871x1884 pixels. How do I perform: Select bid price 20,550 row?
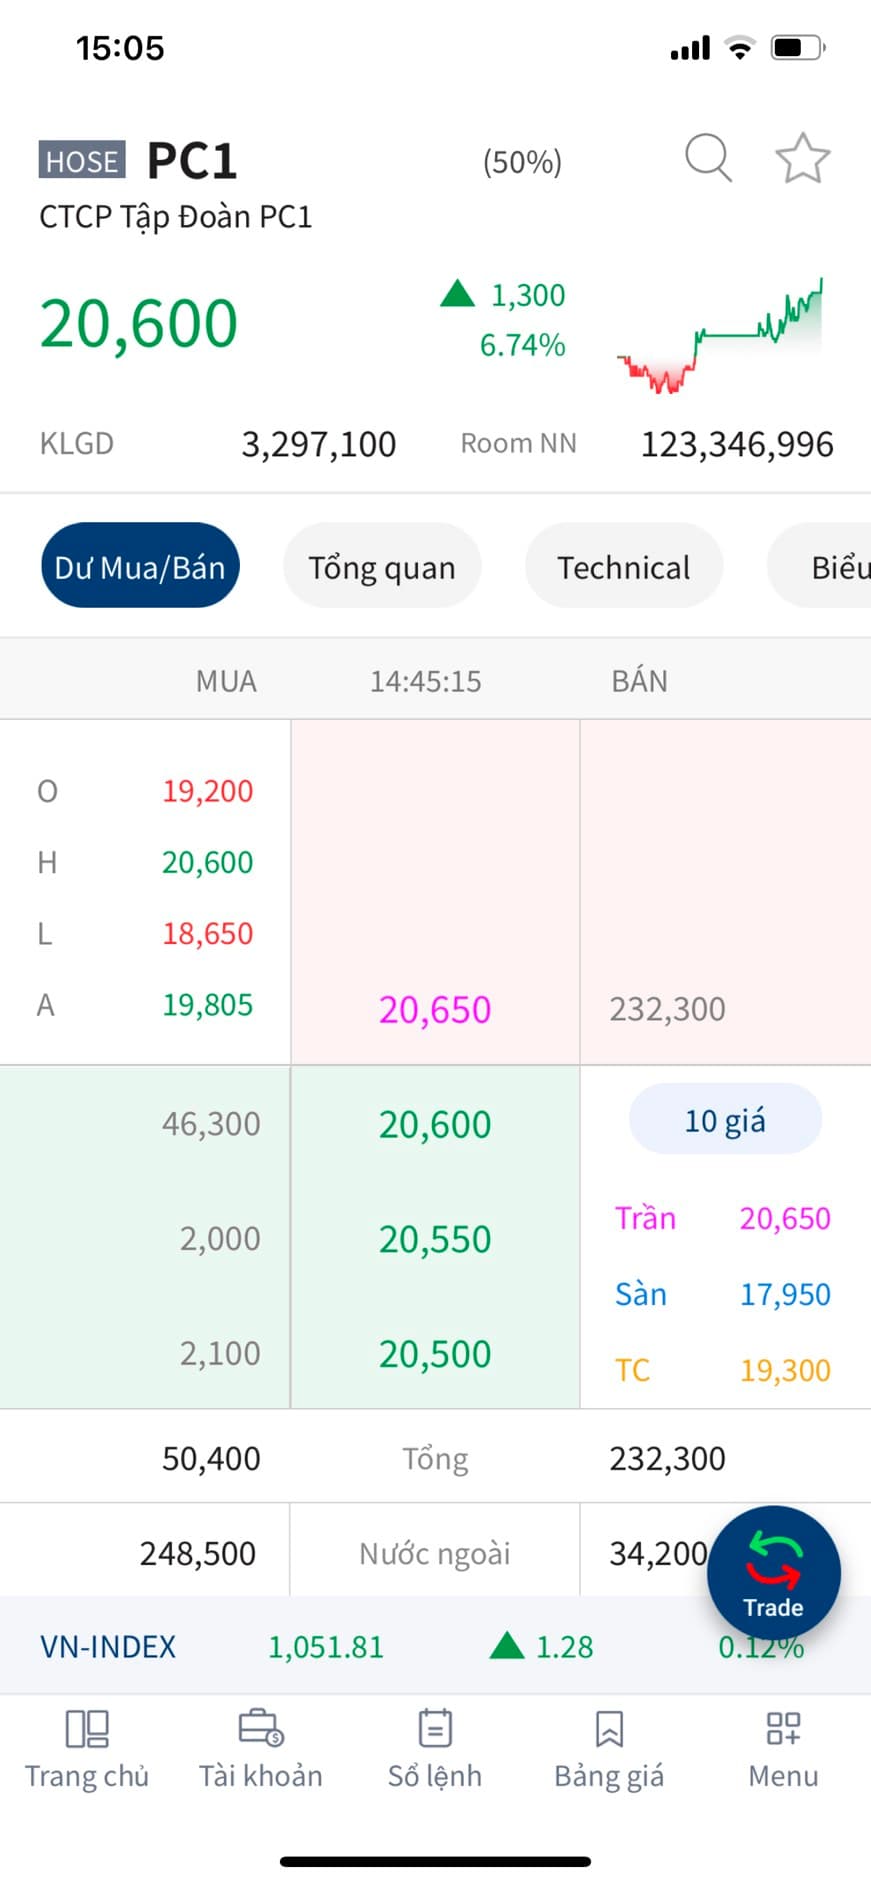[x=435, y=1240]
